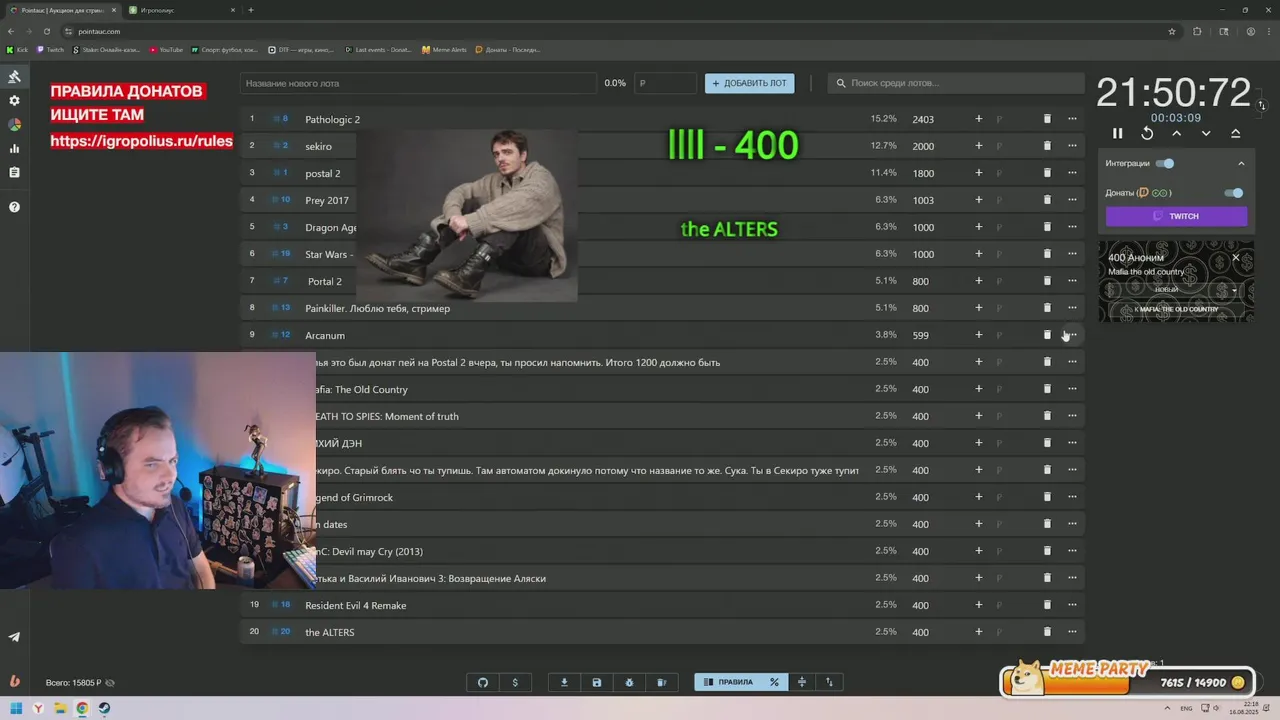Toggle the Донаты switch
The height and width of the screenshot is (720, 1280).
[1234, 193]
